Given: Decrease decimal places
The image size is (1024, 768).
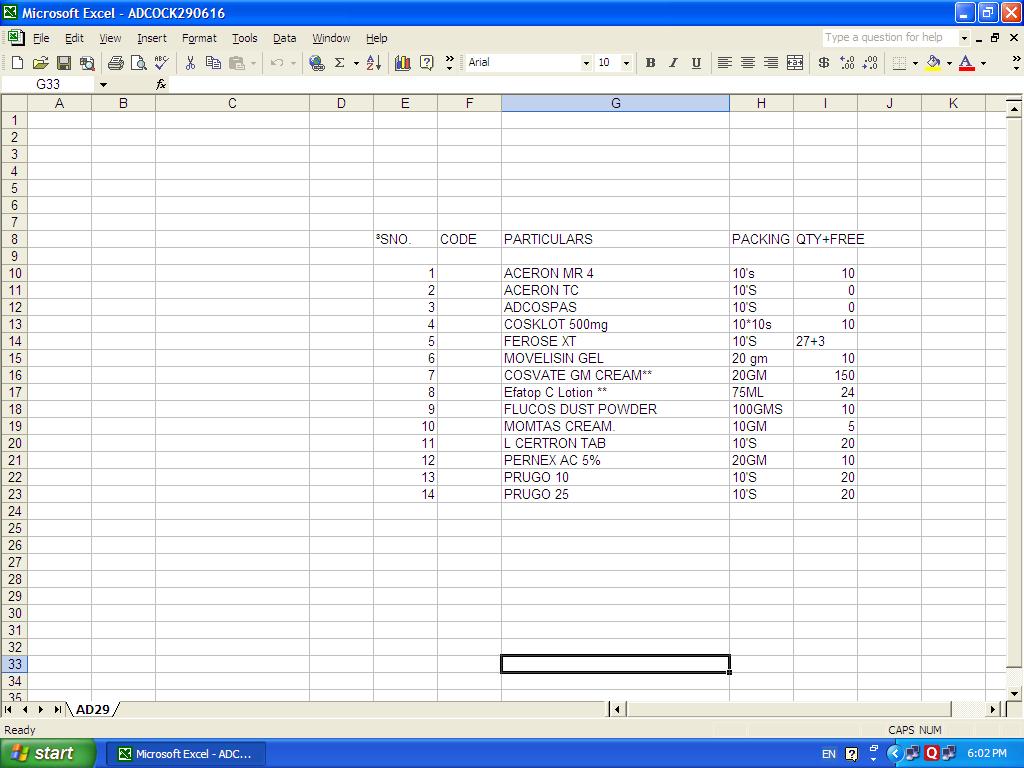Looking at the screenshot, I should (x=870, y=63).
